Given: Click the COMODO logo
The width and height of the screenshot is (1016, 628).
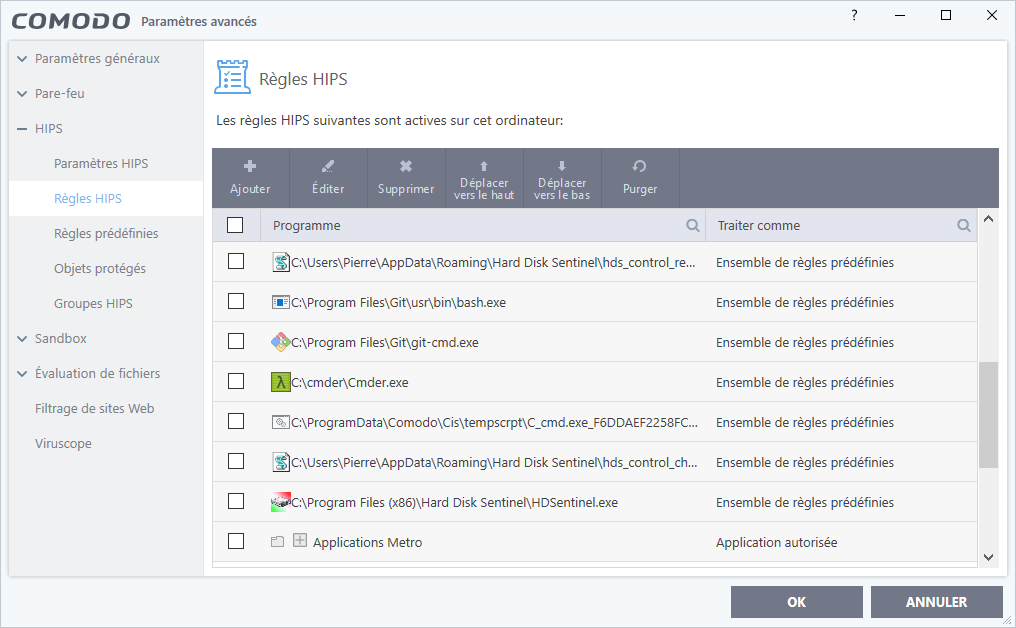Looking at the screenshot, I should [x=71, y=21].
